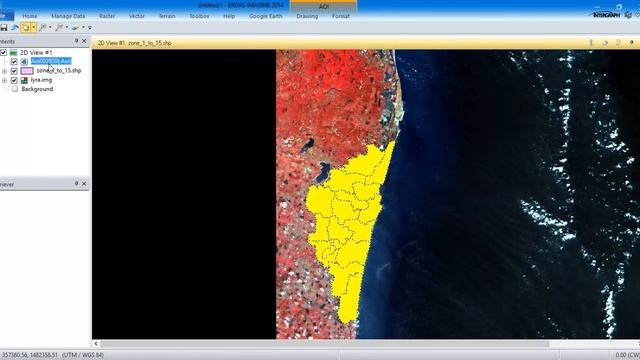Screen dimensions: 640x360
Task: Select the lyra.img layer name
Action: pos(41,80)
